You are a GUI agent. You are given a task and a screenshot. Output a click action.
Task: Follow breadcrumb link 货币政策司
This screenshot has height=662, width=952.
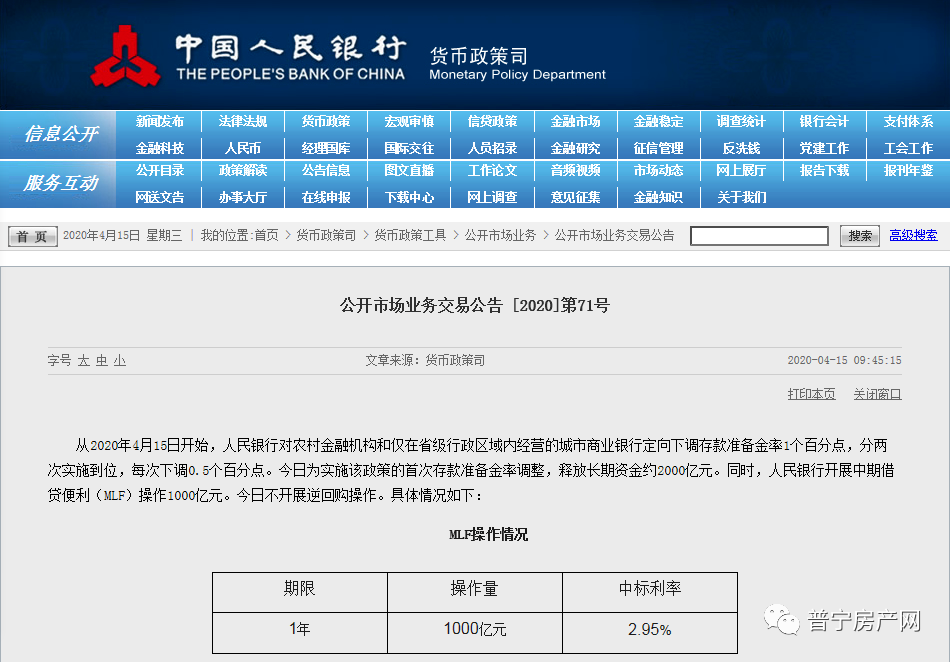(327, 236)
